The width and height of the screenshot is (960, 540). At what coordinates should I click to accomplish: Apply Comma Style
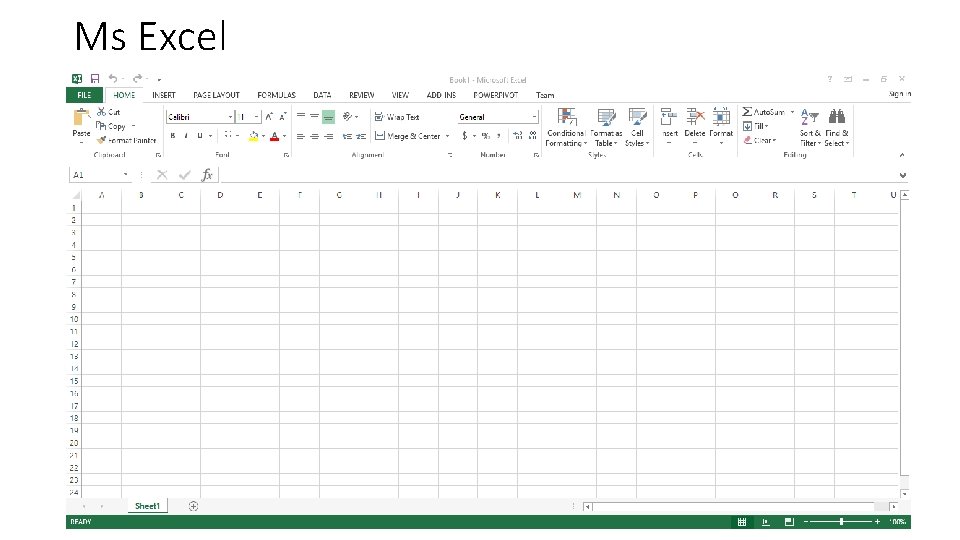499,136
